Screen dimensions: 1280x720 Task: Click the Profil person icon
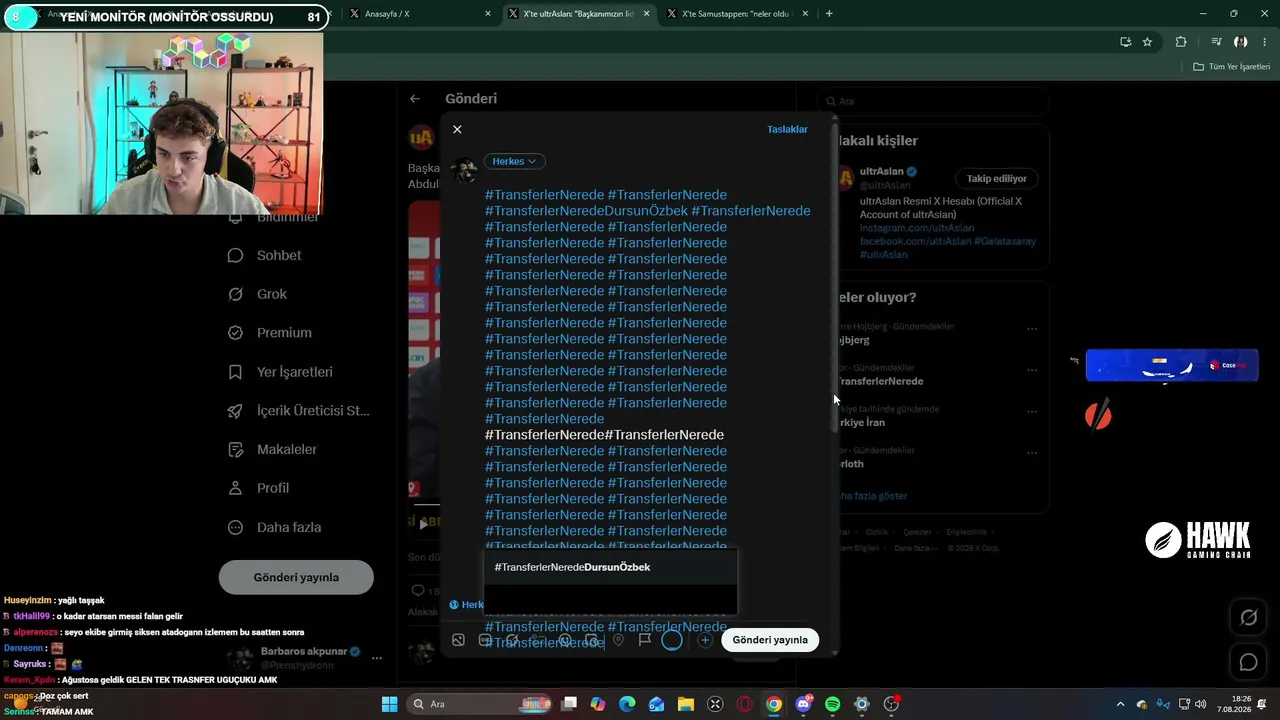tap(235, 488)
